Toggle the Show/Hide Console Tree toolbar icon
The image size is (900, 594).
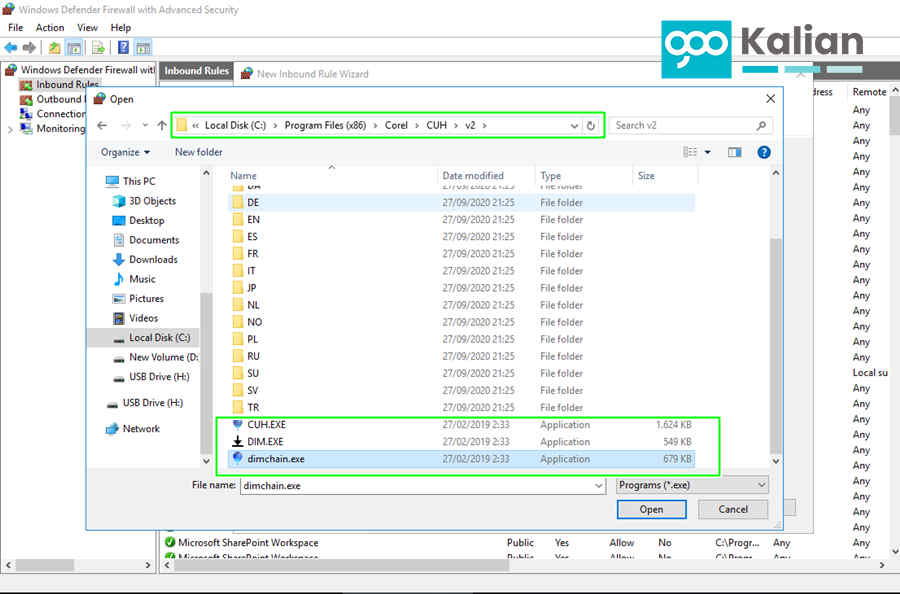(x=74, y=48)
